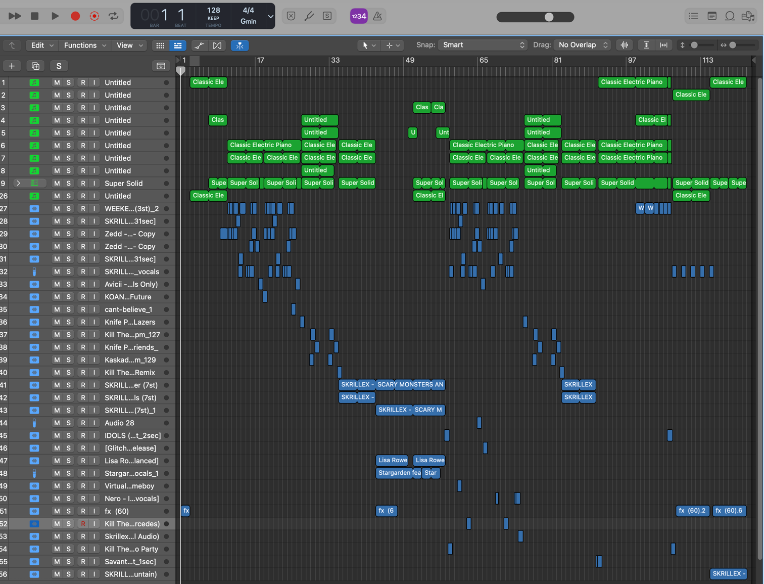Open the List Editors icon

(693, 16)
